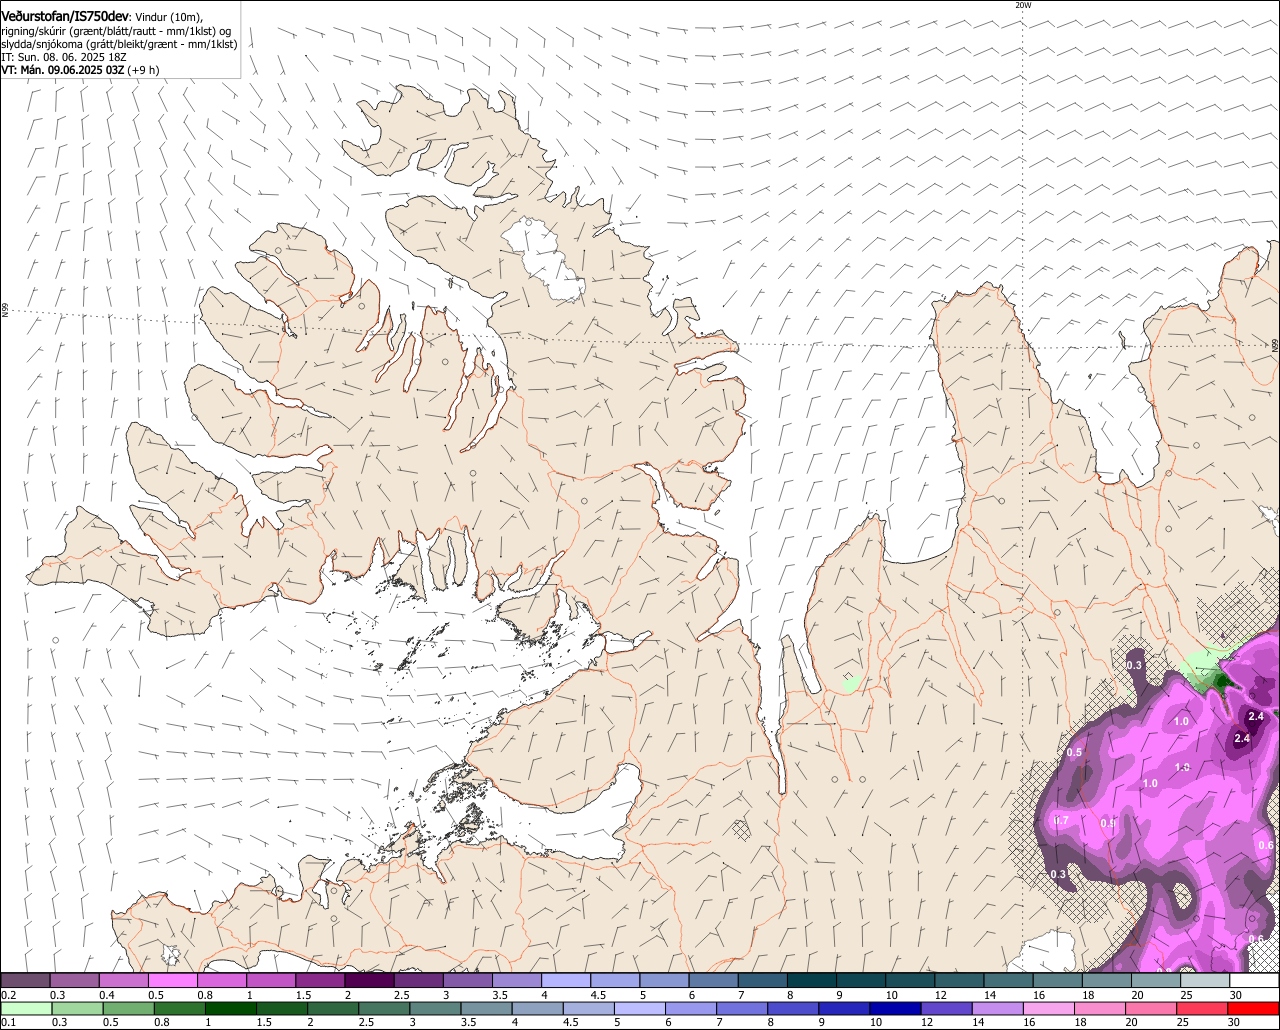Image resolution: width=1280 pixels, height=1030 pixels.
Task: Click the '0.1' label under the lower legend
Action: point(8,1023)
